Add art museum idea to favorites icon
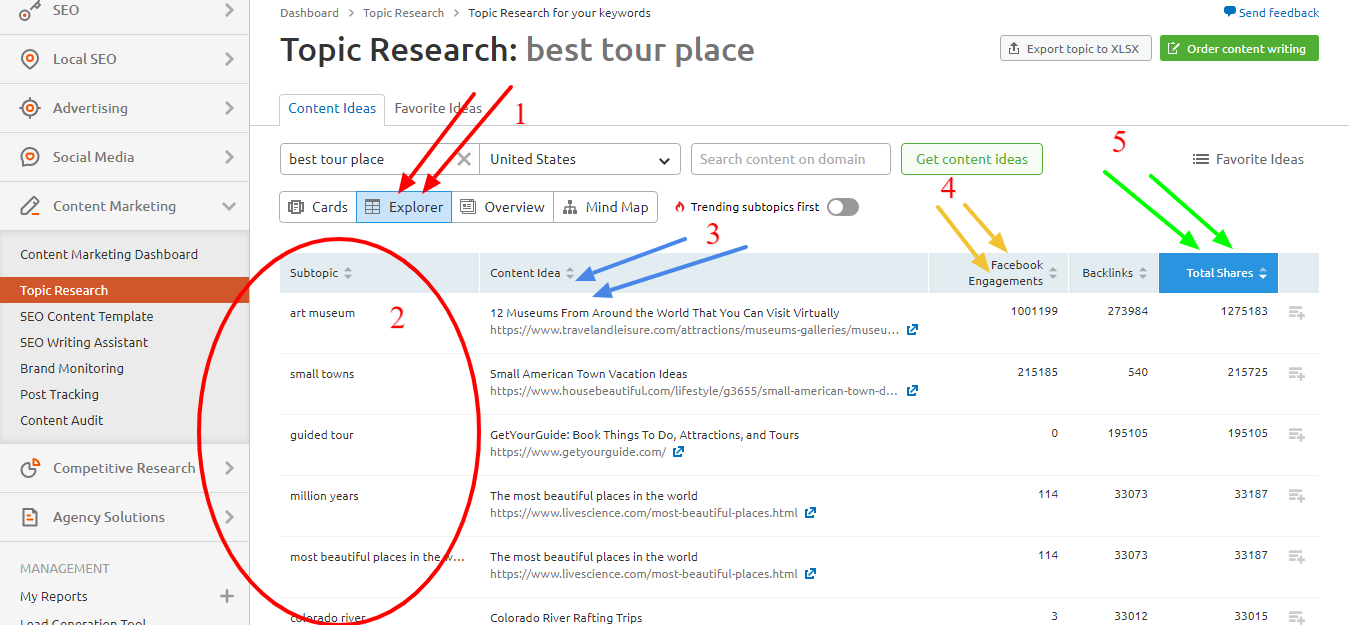The width and height of the screenshot is (1349, 625). tap(1297, 313)
